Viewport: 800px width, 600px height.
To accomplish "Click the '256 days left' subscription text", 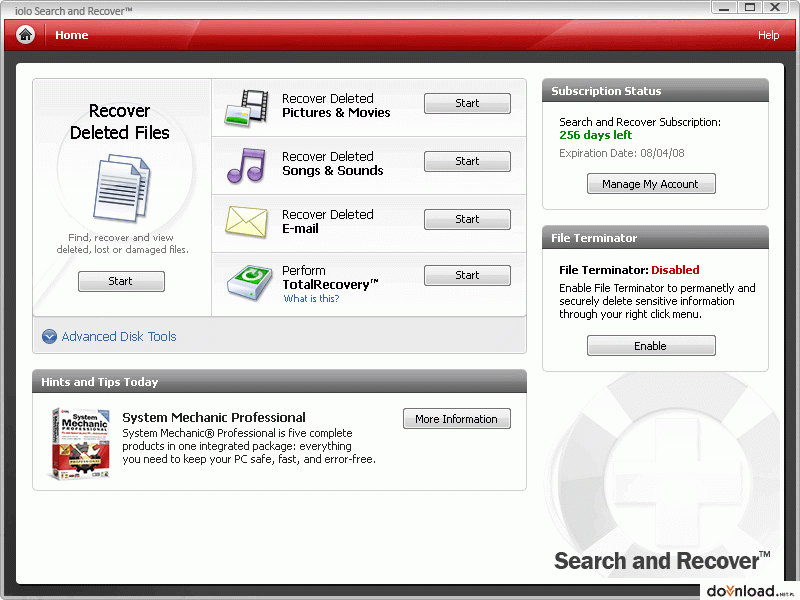I will [595, 135].
